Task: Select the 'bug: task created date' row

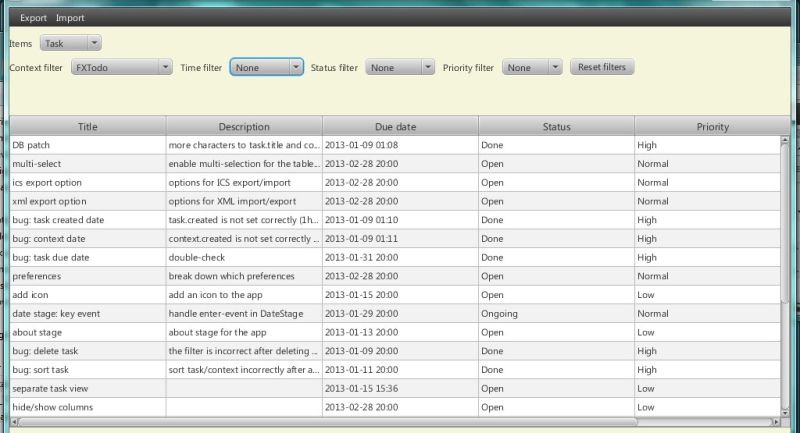Action: (395, 220)
